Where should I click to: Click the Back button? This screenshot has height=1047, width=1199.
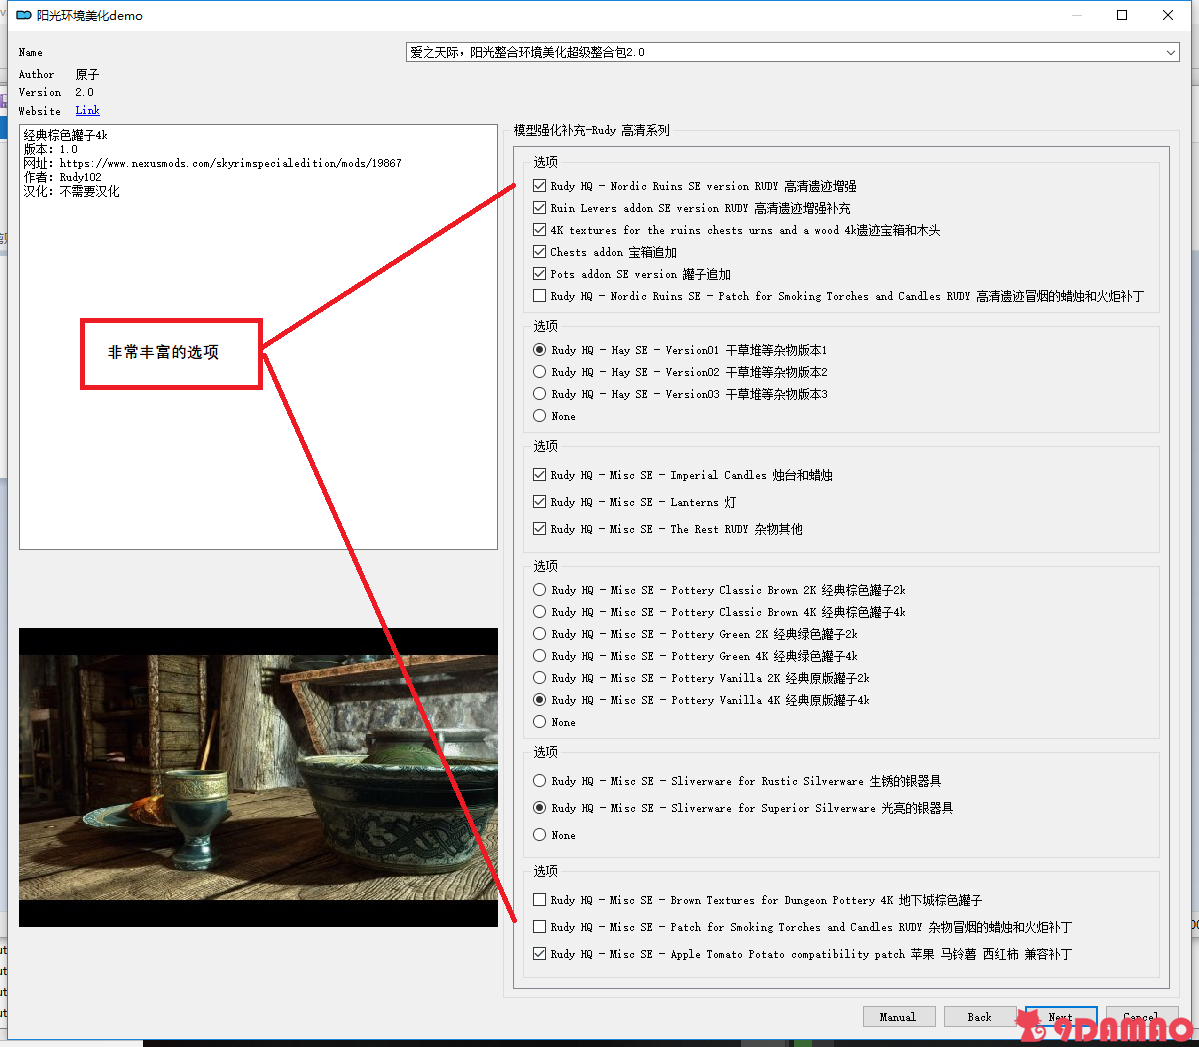tap(979, 1017)
